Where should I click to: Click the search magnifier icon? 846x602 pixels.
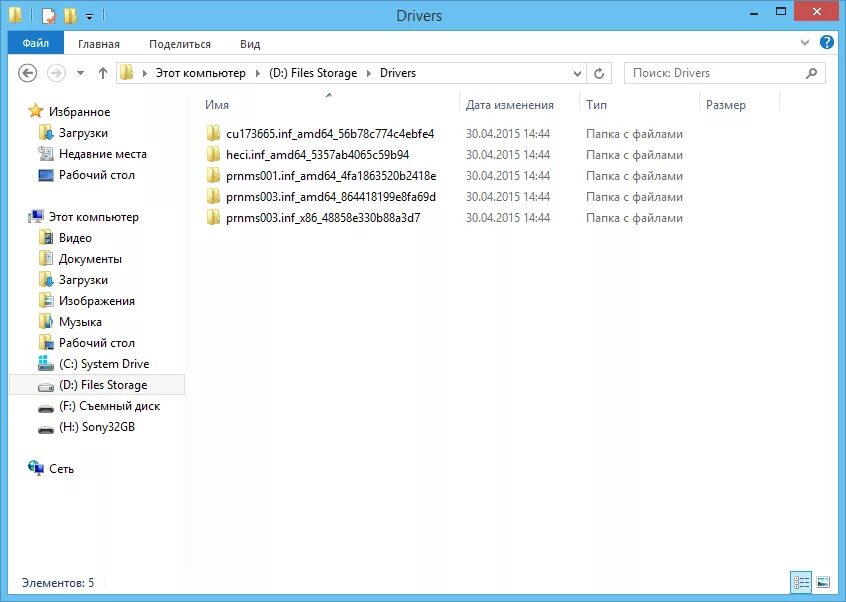click(811, 73)
